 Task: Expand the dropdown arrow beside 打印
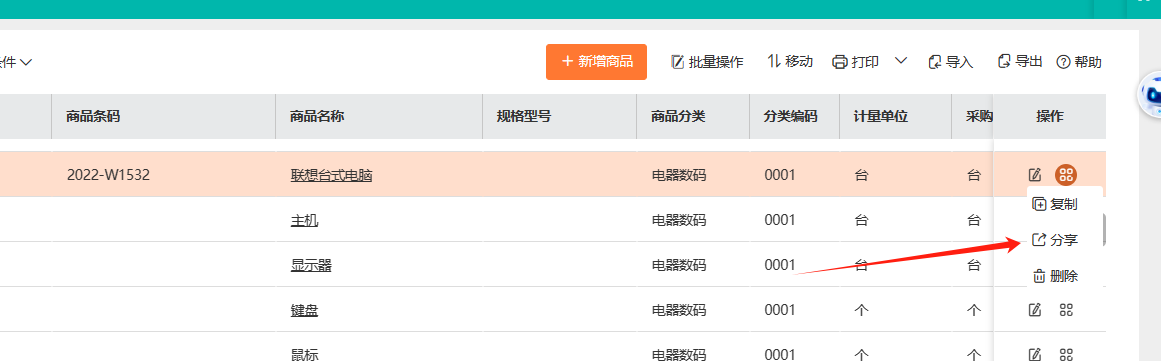(901, 61)
